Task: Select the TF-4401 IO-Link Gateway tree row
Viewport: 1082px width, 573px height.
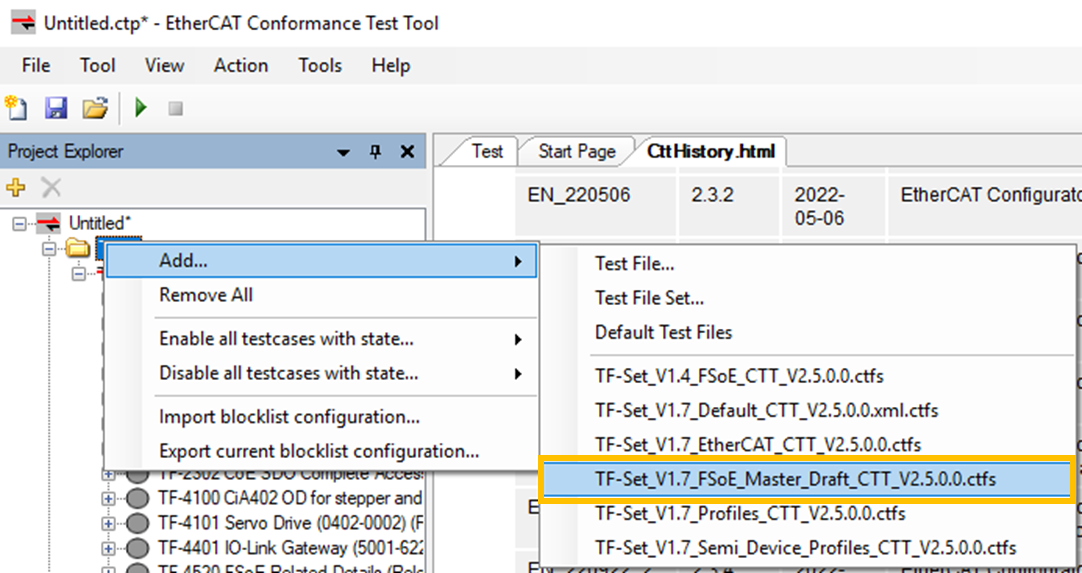Action: (x=290, y=548)
